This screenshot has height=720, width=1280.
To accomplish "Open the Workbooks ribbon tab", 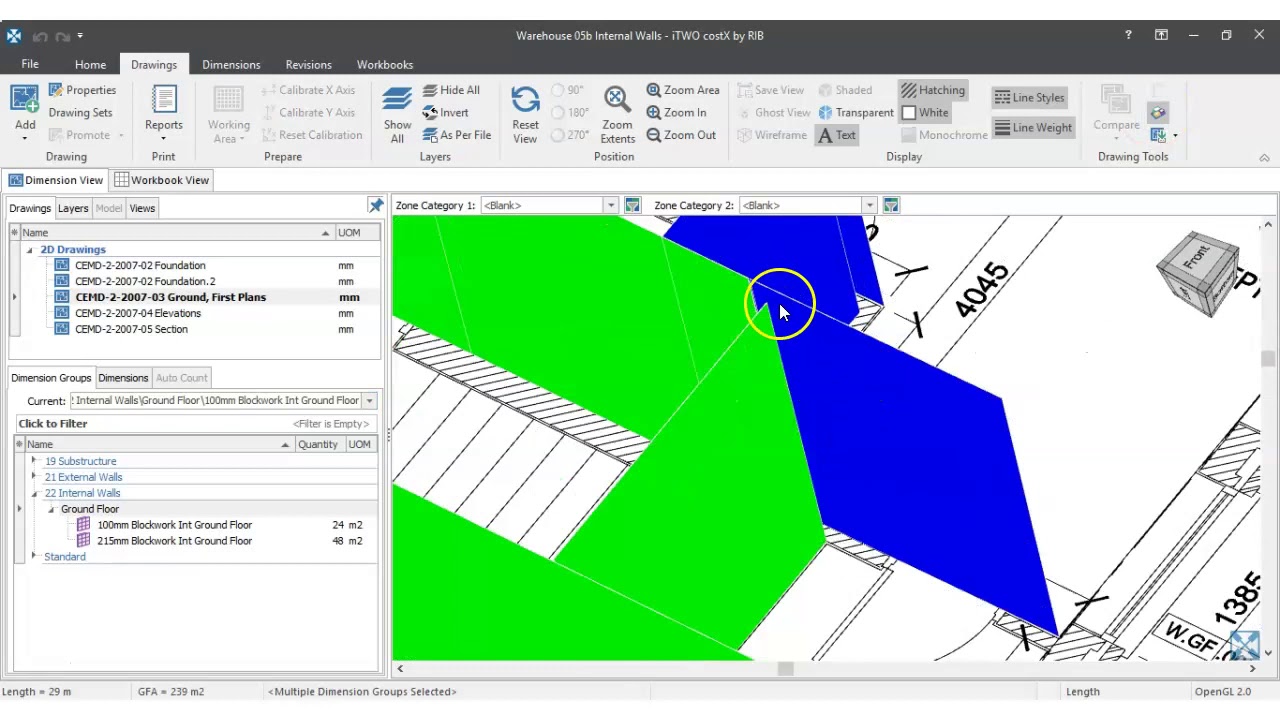I will (385, 65).
